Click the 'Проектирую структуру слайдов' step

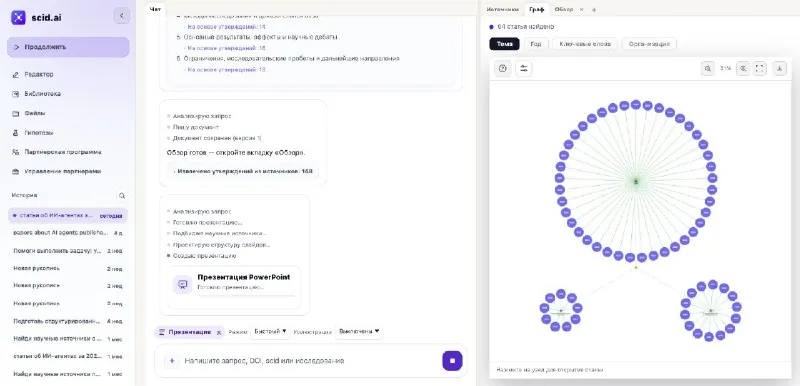(x=221, y=245)
